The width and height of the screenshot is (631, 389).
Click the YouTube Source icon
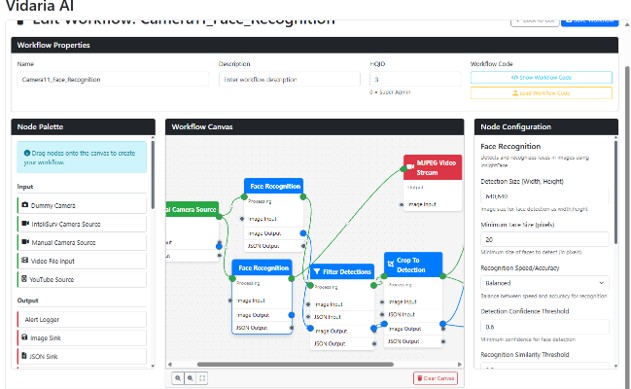24,279
